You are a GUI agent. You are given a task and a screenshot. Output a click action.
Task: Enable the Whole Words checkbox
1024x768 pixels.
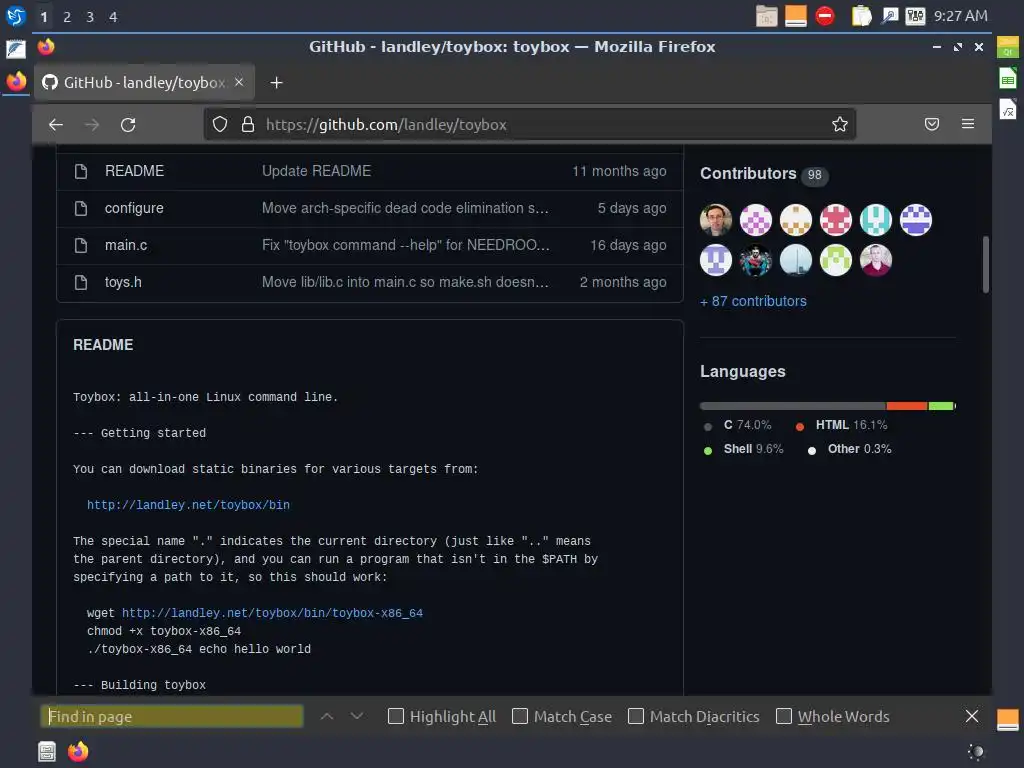click(x=784, y=716)
